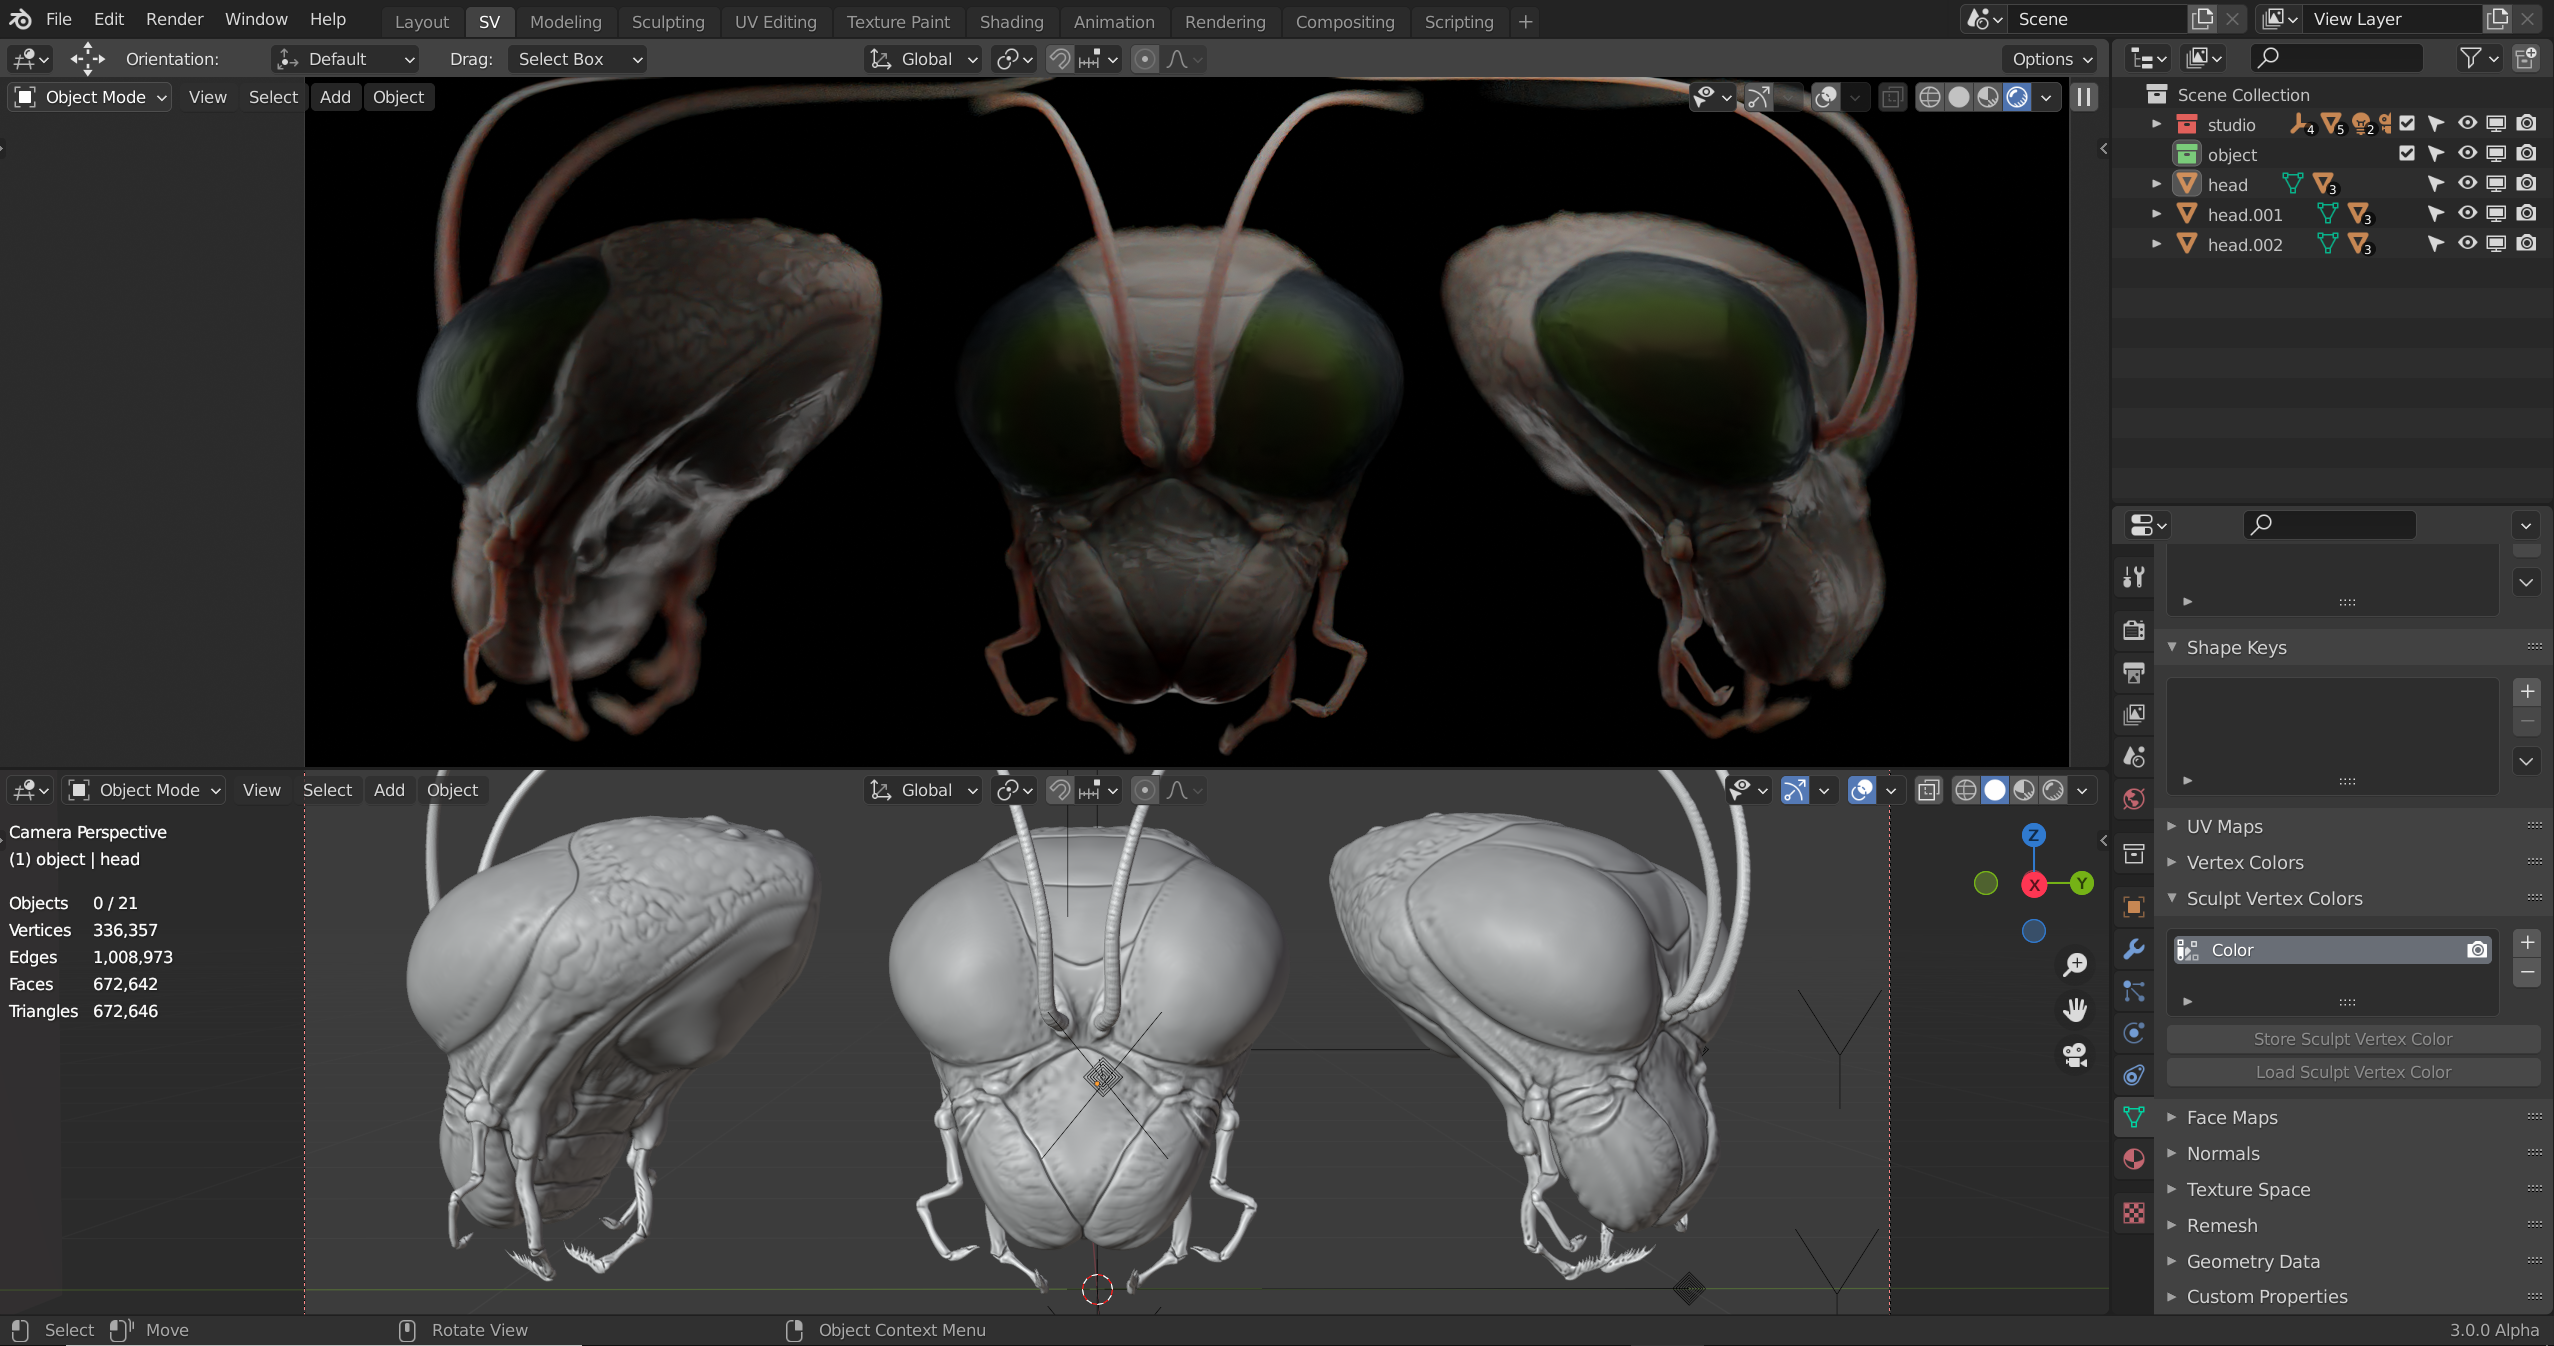2554x1346 pixels.
Task: Open the Render menu
Action: [x=174, y=19]
